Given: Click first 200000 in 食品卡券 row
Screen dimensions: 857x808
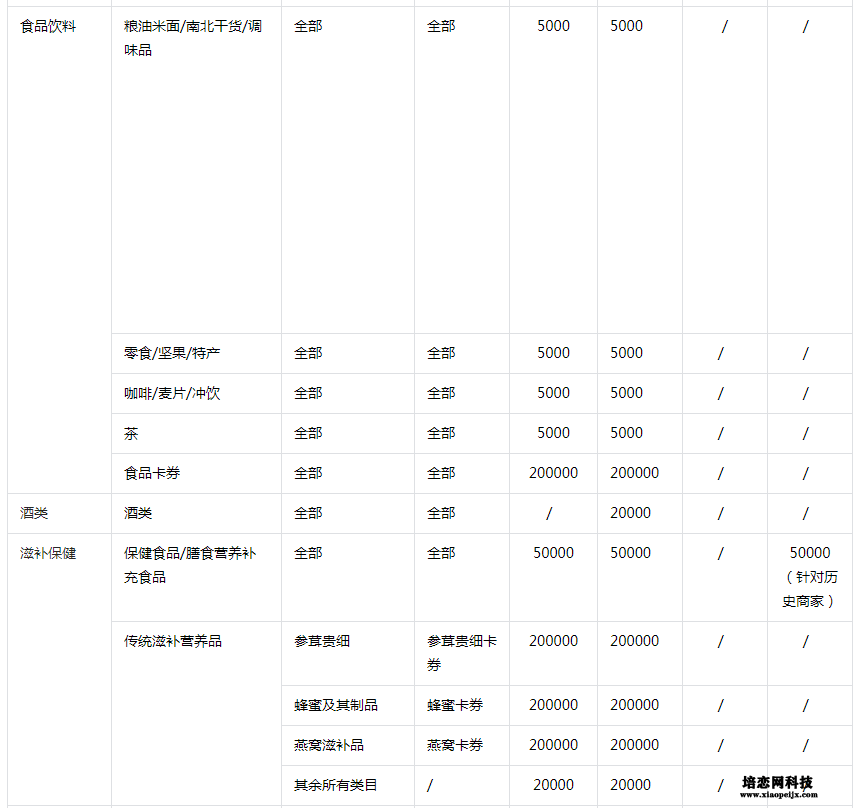Looking at the screenshot, I should 553,473.
